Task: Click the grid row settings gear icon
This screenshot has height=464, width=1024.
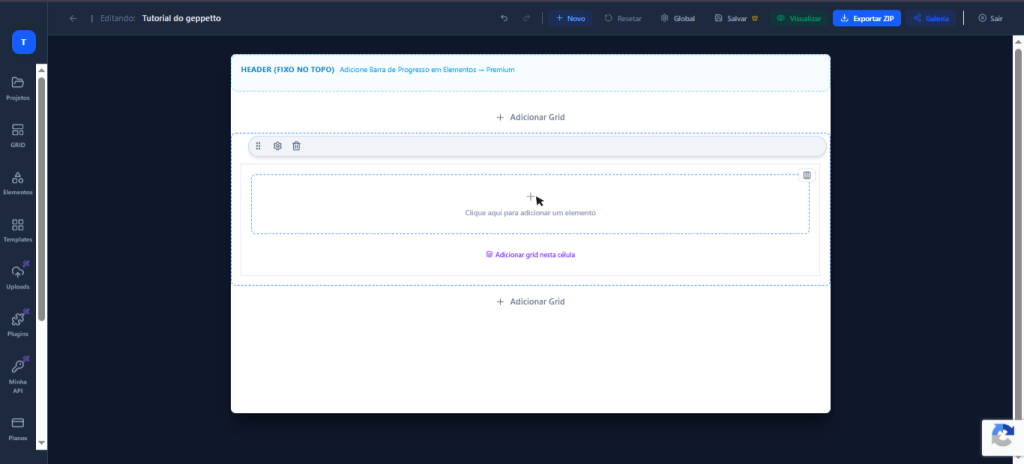Action: tap(277, 146)
